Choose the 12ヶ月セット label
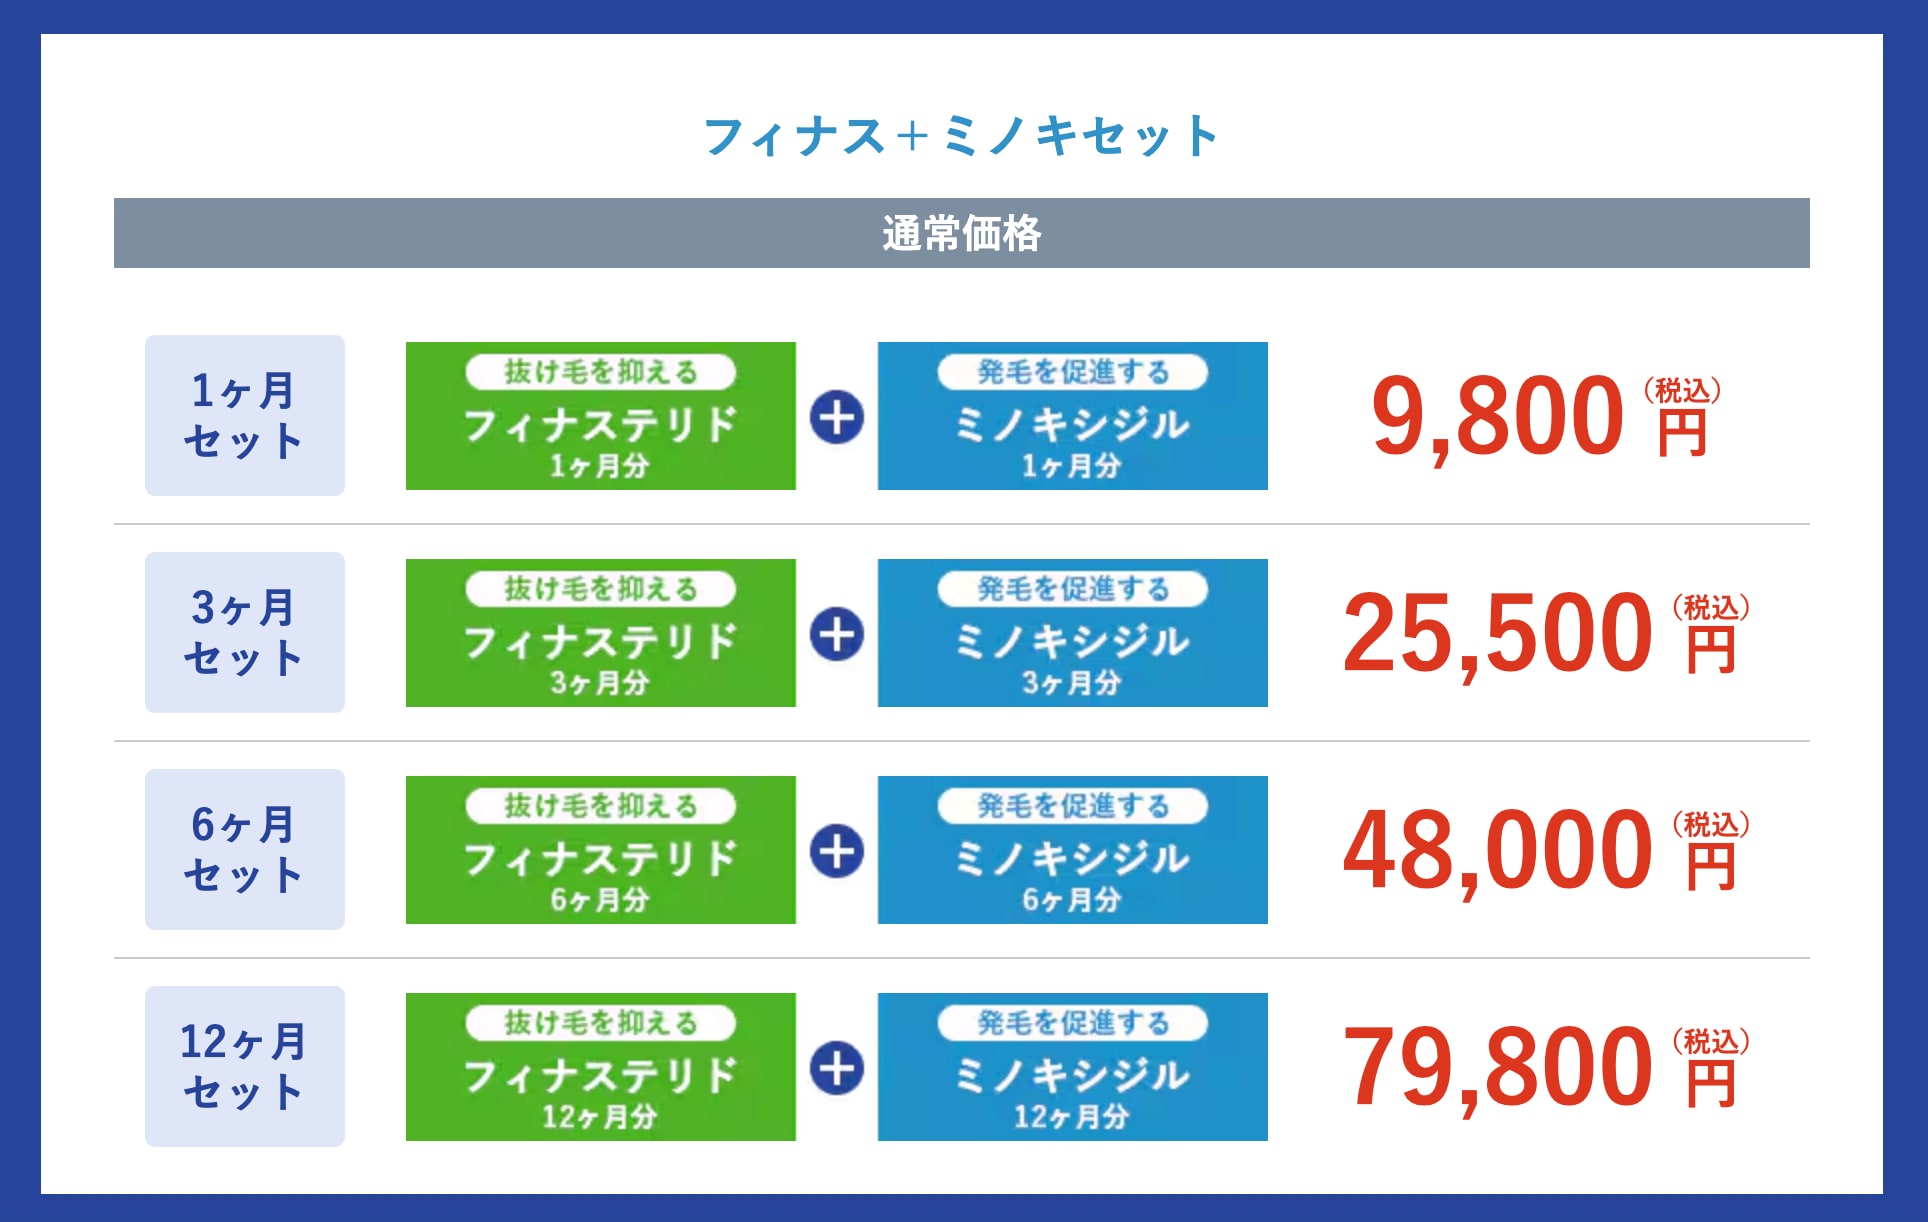Image resolution: width=1928 pixels, height=1222 pixels. [x=245, y=1066]
